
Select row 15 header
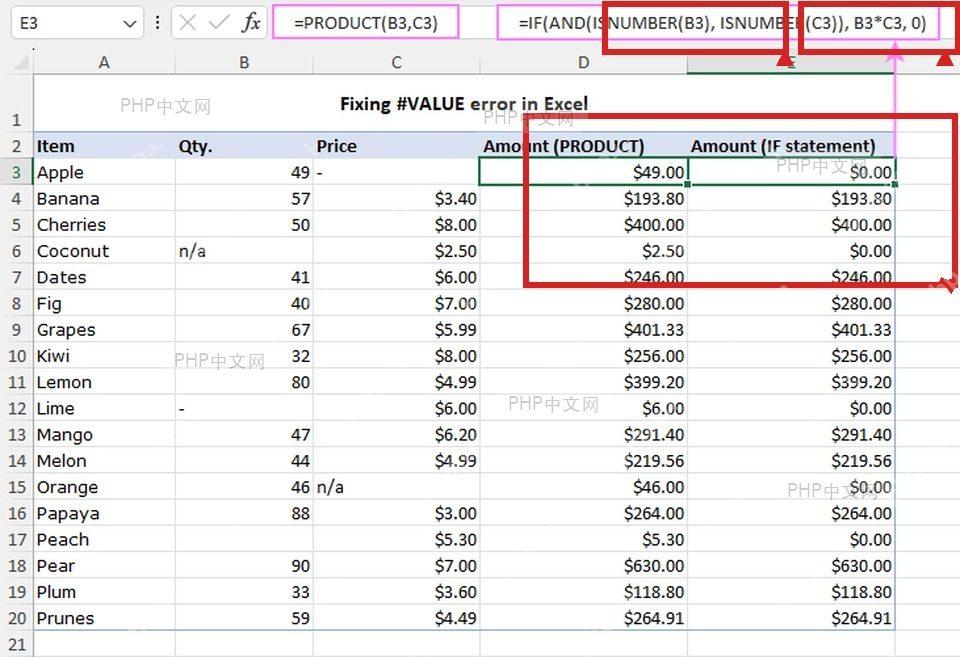click(17, 487)
